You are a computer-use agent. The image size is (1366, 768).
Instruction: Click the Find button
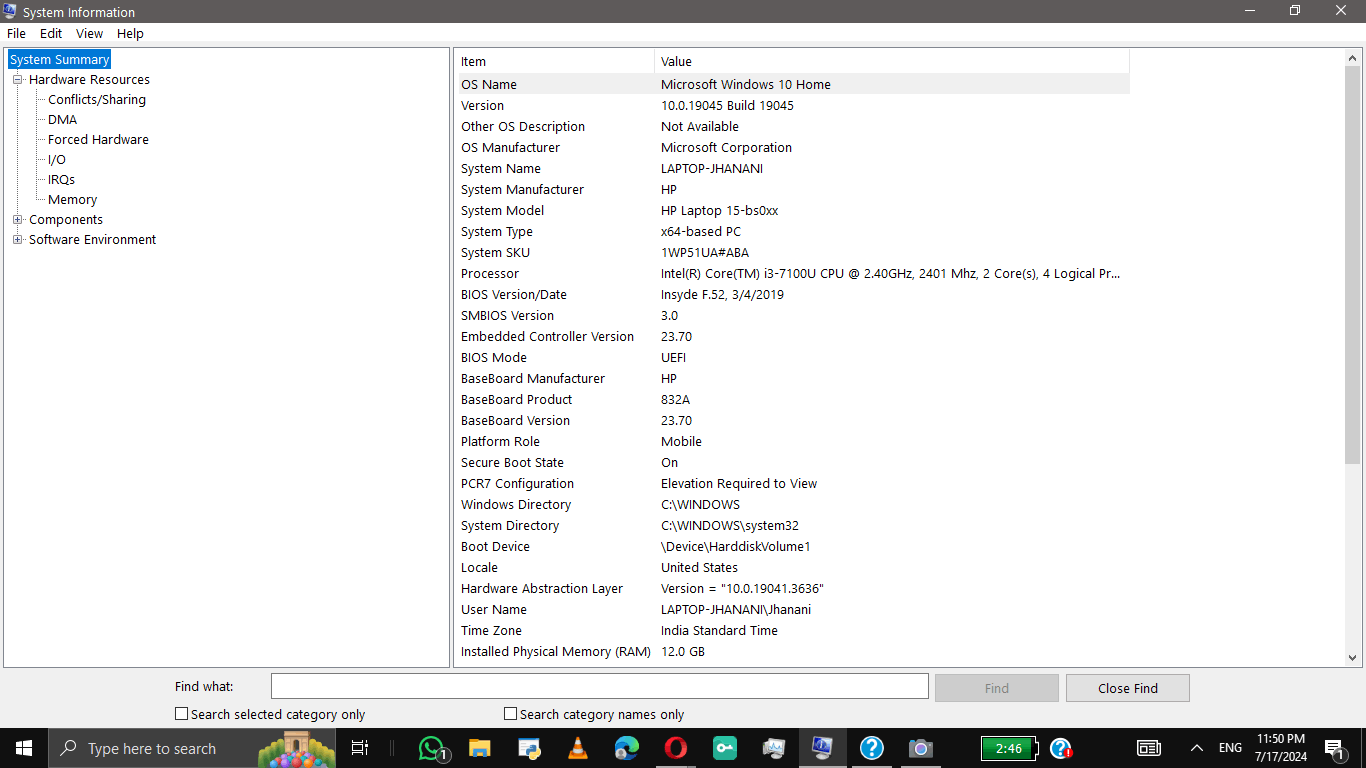(996, 688)
